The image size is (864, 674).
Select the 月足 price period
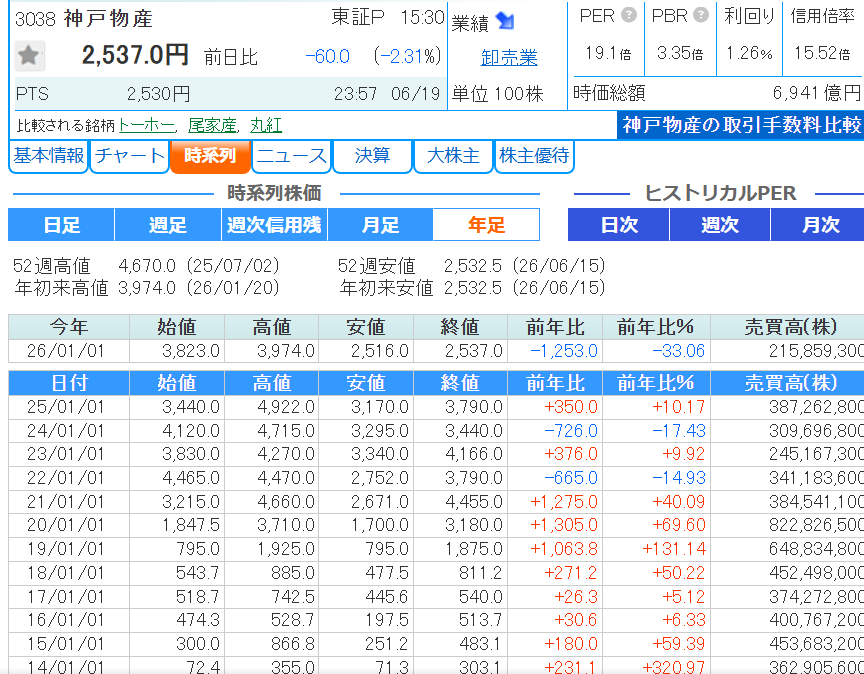380,225
